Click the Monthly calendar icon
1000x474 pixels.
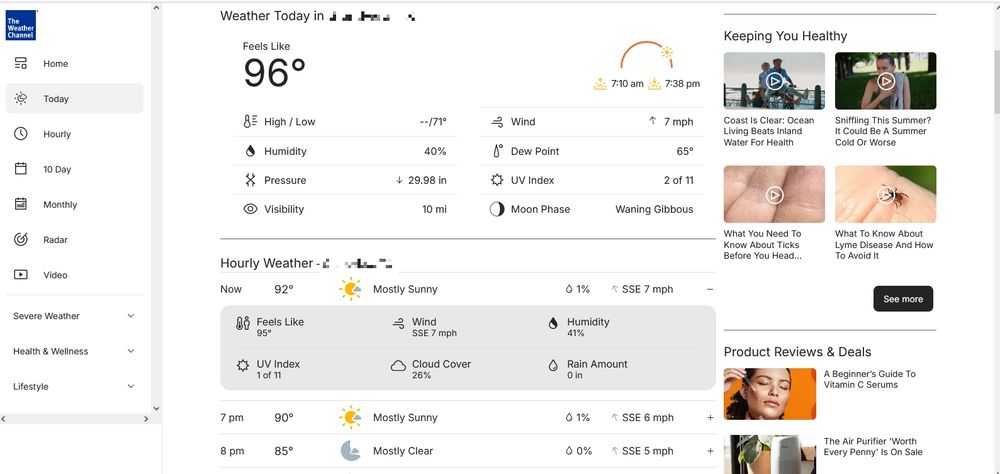click(x=20, y=204)
